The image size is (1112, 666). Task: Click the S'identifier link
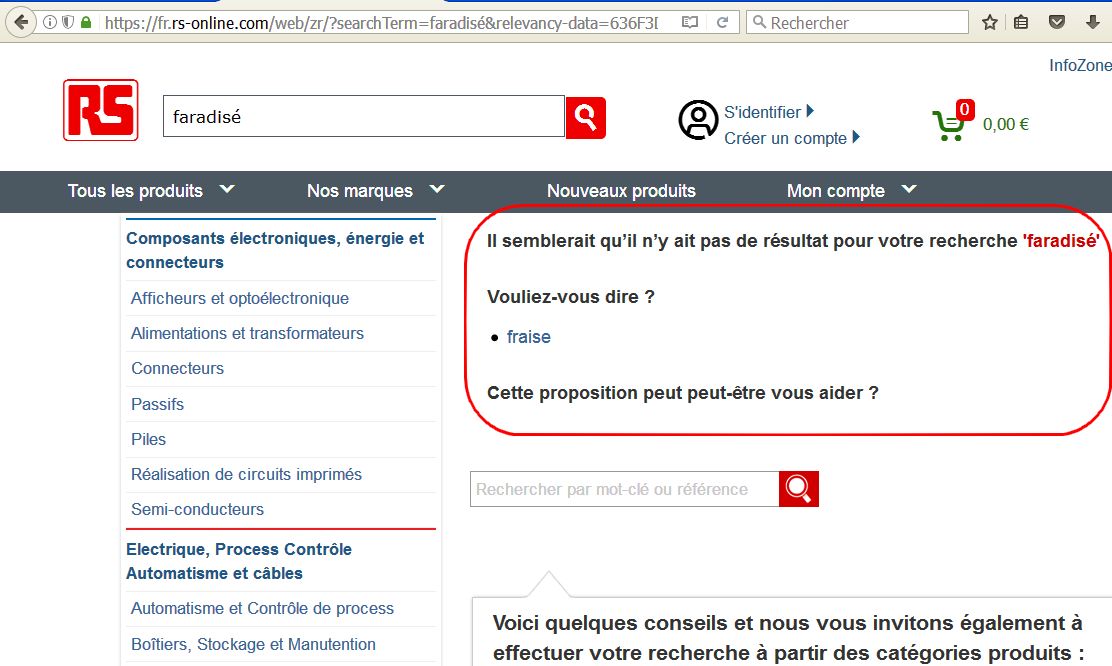click(x=762, y=112)
